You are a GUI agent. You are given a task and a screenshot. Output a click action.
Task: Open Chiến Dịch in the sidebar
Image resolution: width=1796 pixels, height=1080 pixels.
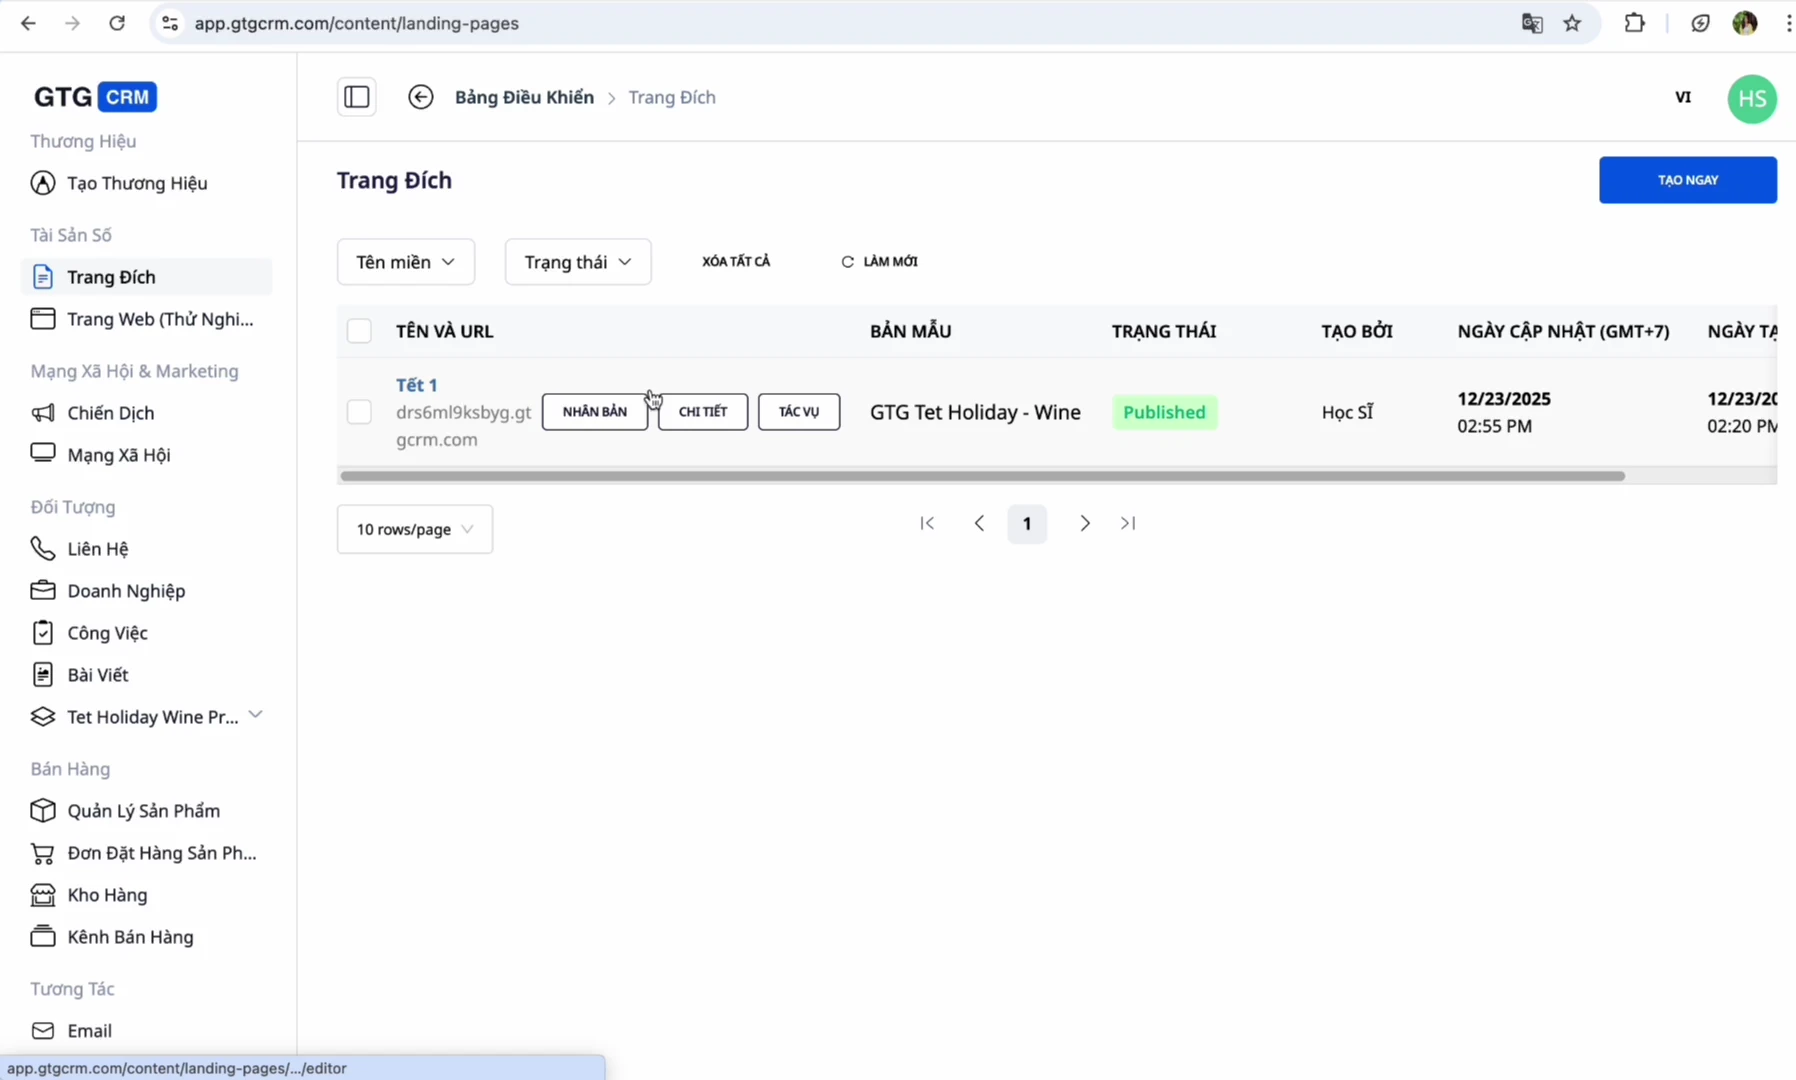(110, 413)
